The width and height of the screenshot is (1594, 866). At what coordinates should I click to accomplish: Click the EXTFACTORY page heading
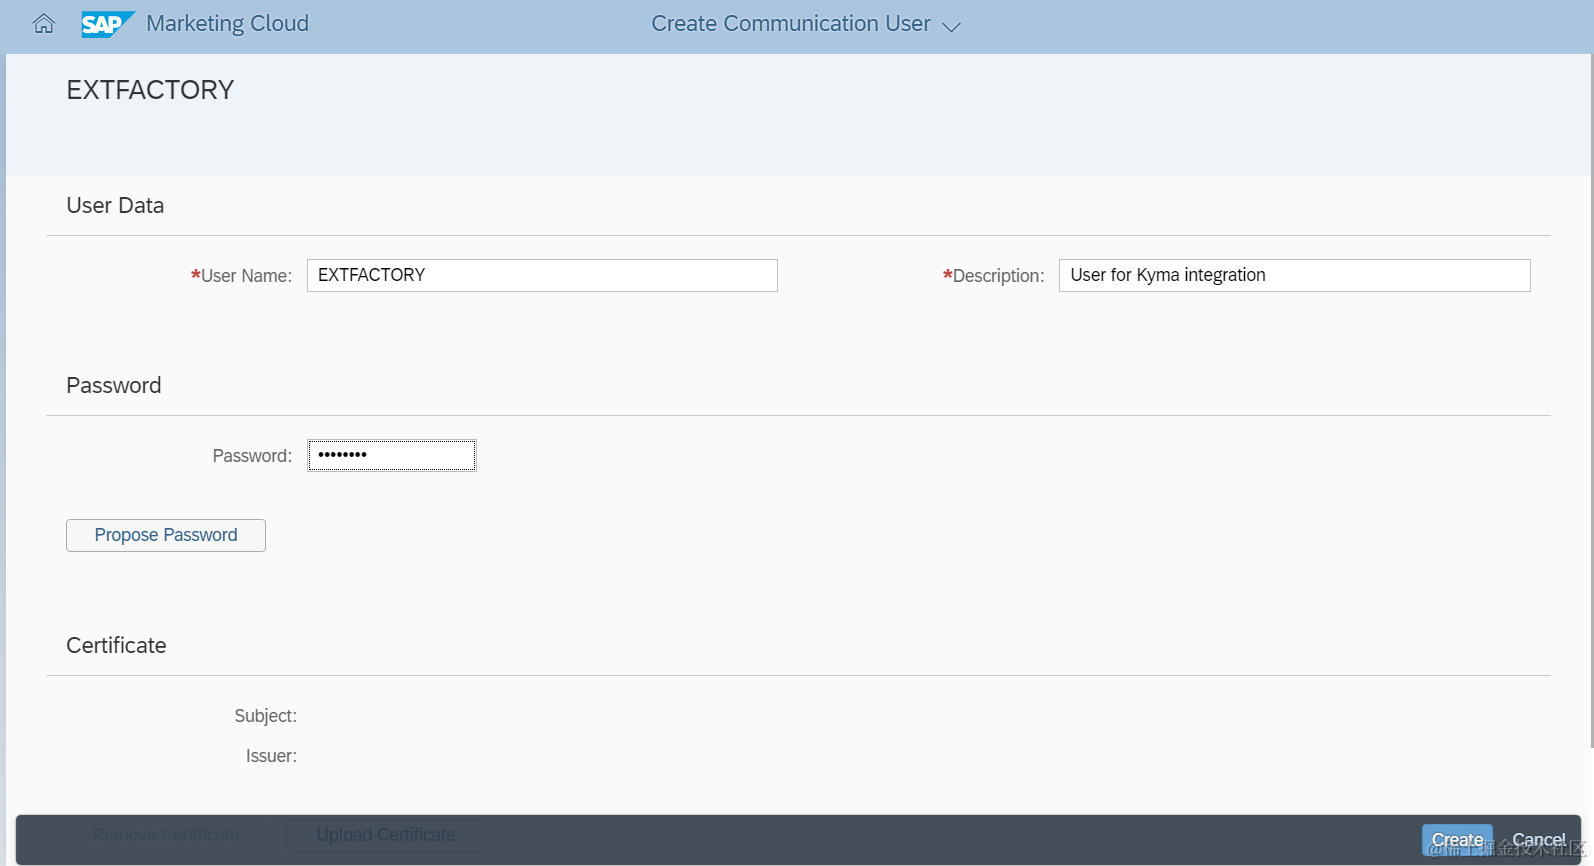[x=150, y=90]
